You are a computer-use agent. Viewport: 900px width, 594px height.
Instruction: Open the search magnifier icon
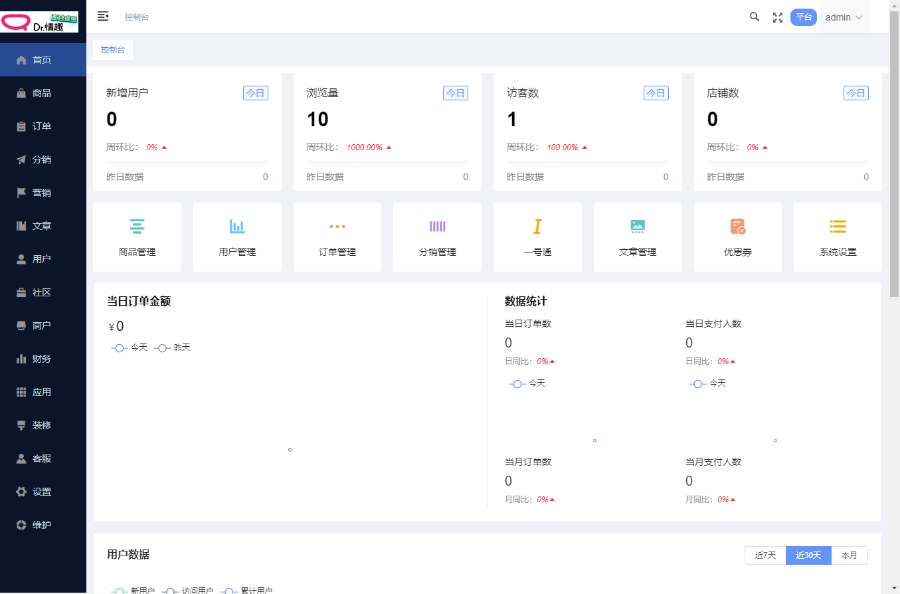(754, 17)
